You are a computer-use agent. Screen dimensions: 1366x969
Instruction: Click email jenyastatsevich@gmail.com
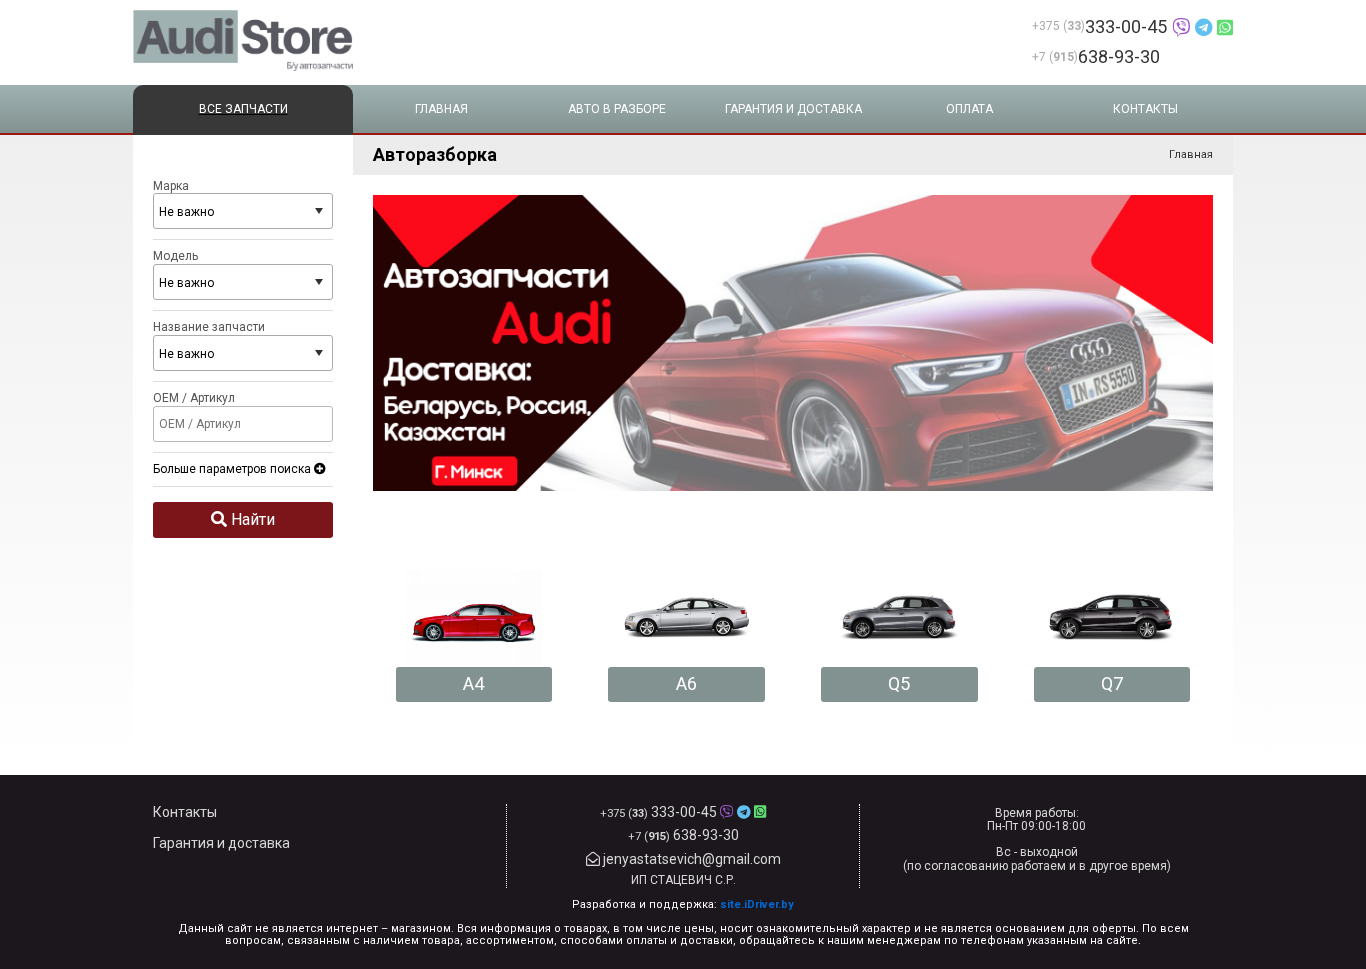(692, 859)
